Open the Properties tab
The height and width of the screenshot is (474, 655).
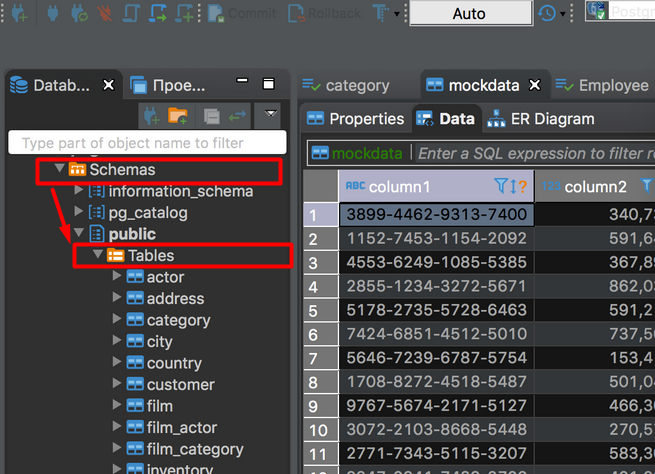pos(355,119)
